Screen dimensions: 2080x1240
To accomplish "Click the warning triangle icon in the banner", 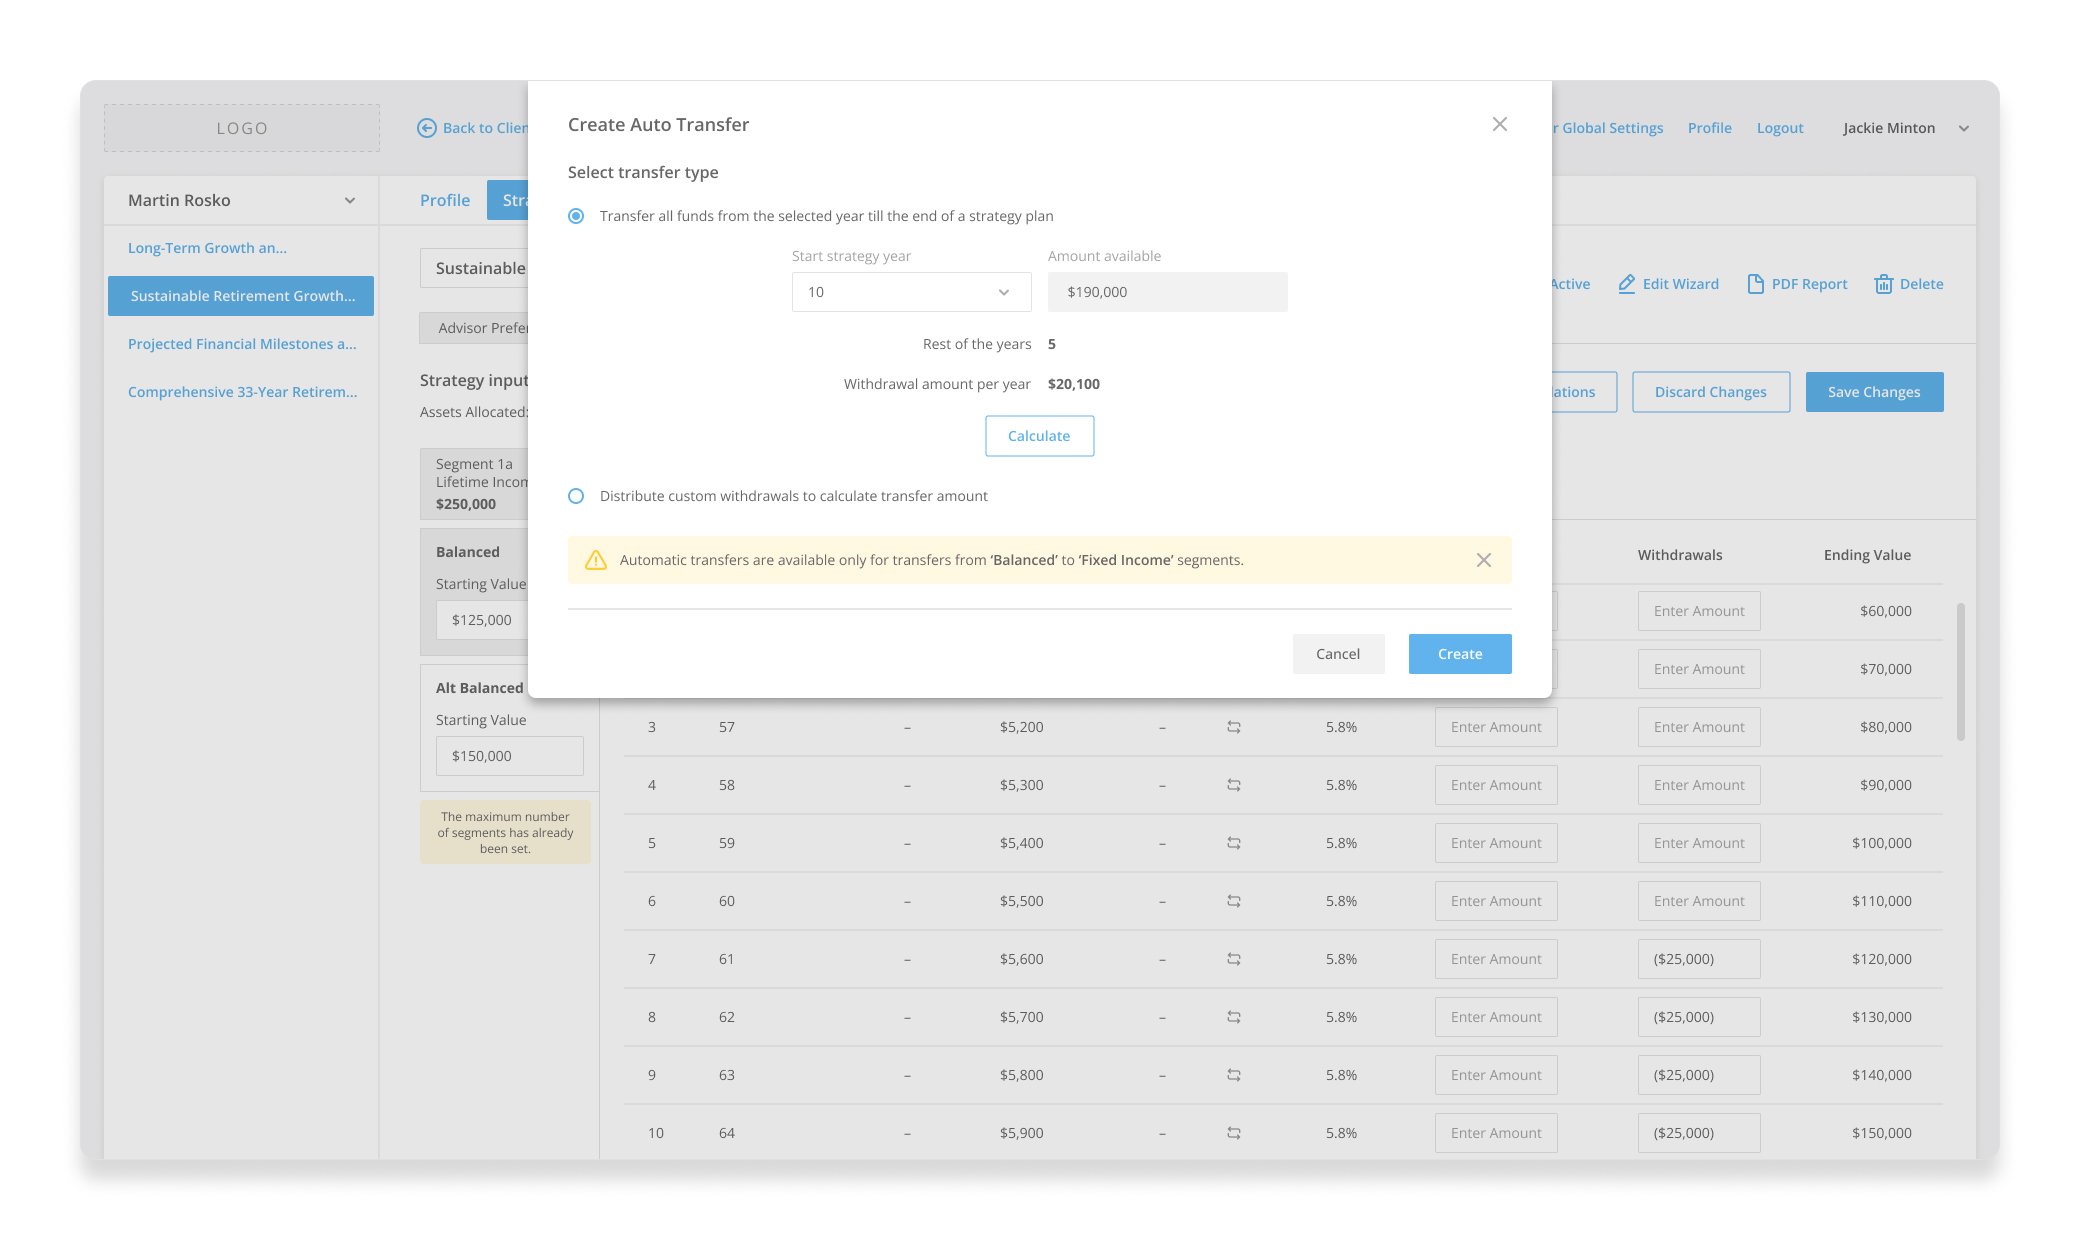I will 596,560.
